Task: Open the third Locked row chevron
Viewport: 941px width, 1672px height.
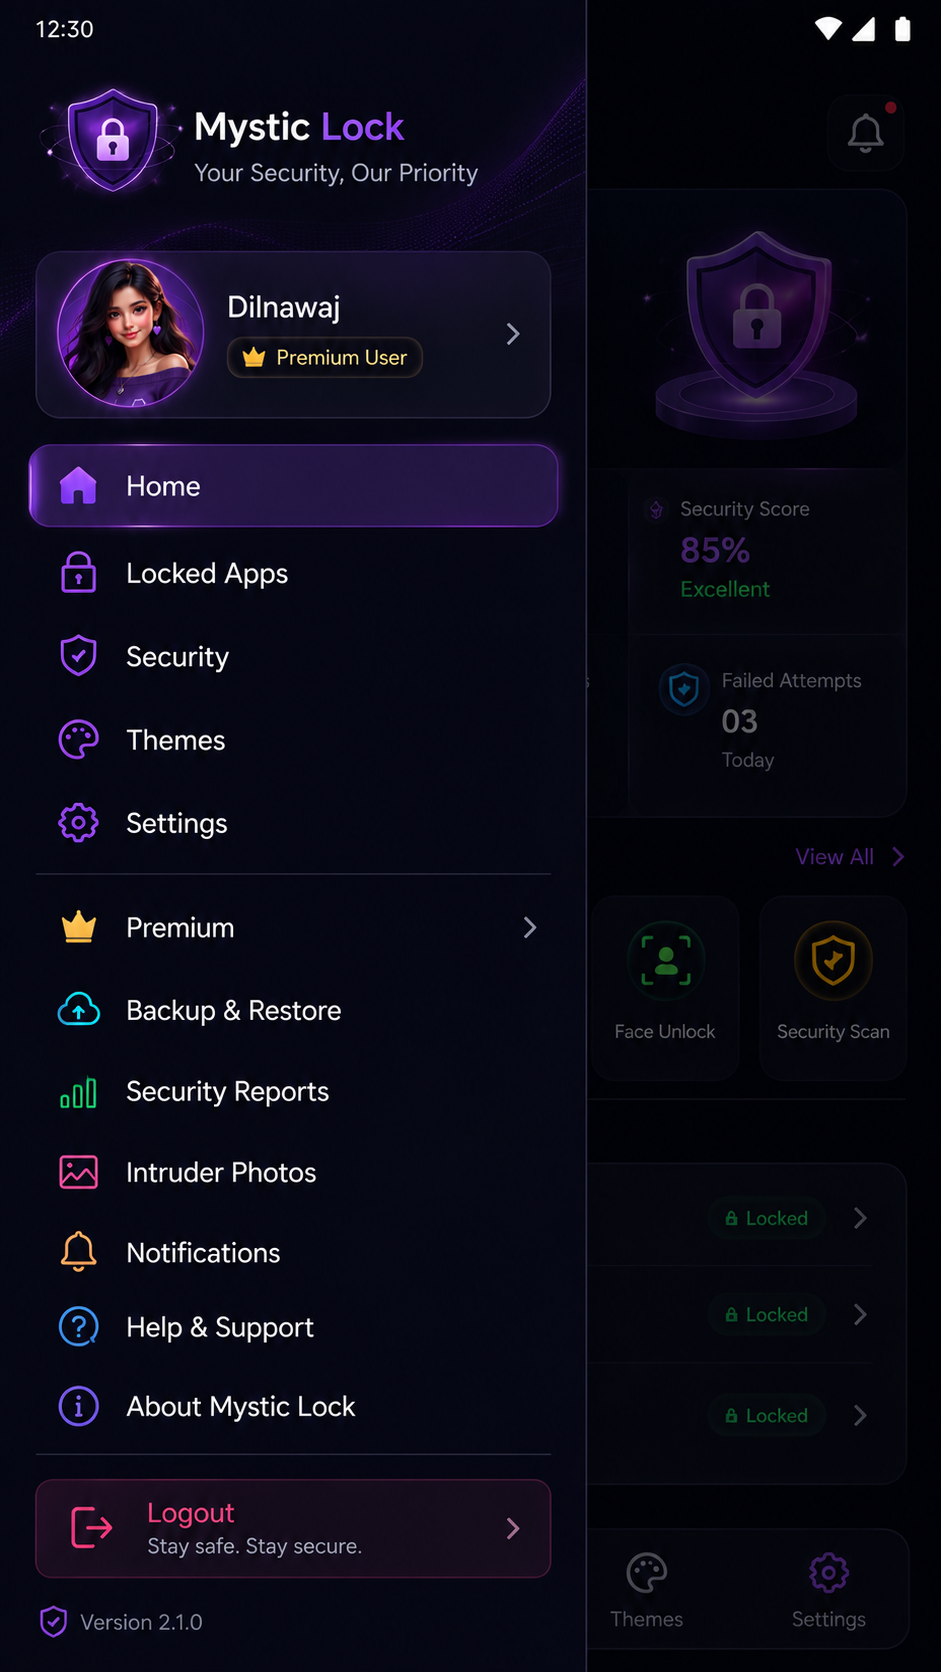Action: click(x=860, y=1416)
